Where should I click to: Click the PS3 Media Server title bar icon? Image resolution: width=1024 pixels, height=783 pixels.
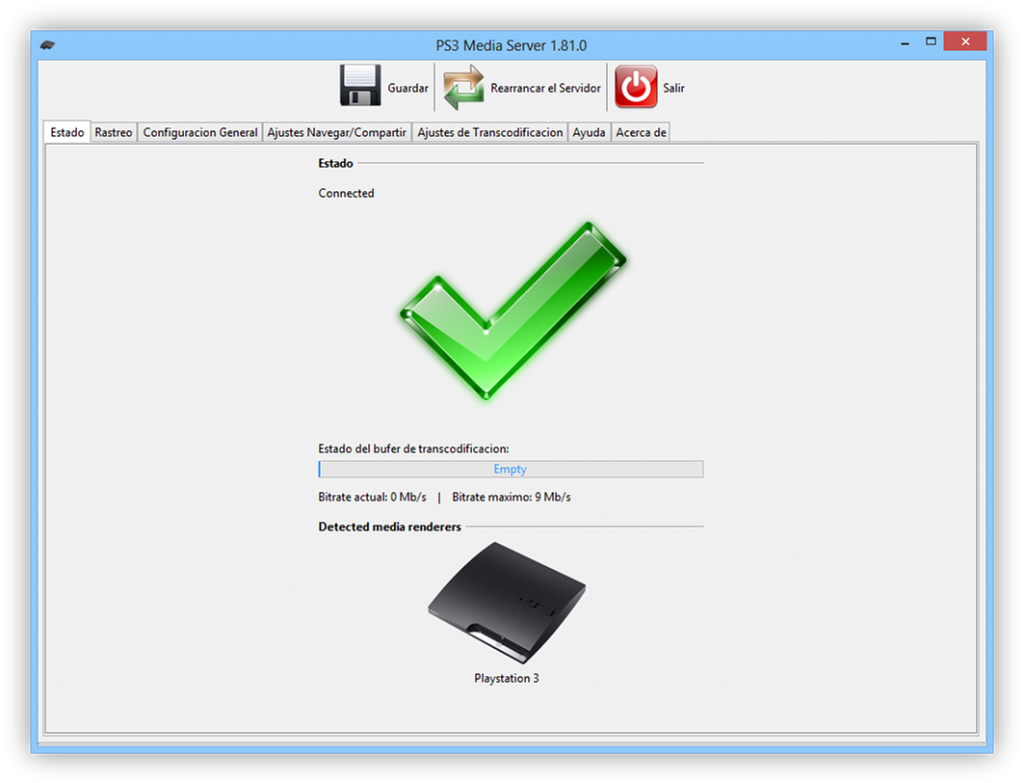click(47, 45)
